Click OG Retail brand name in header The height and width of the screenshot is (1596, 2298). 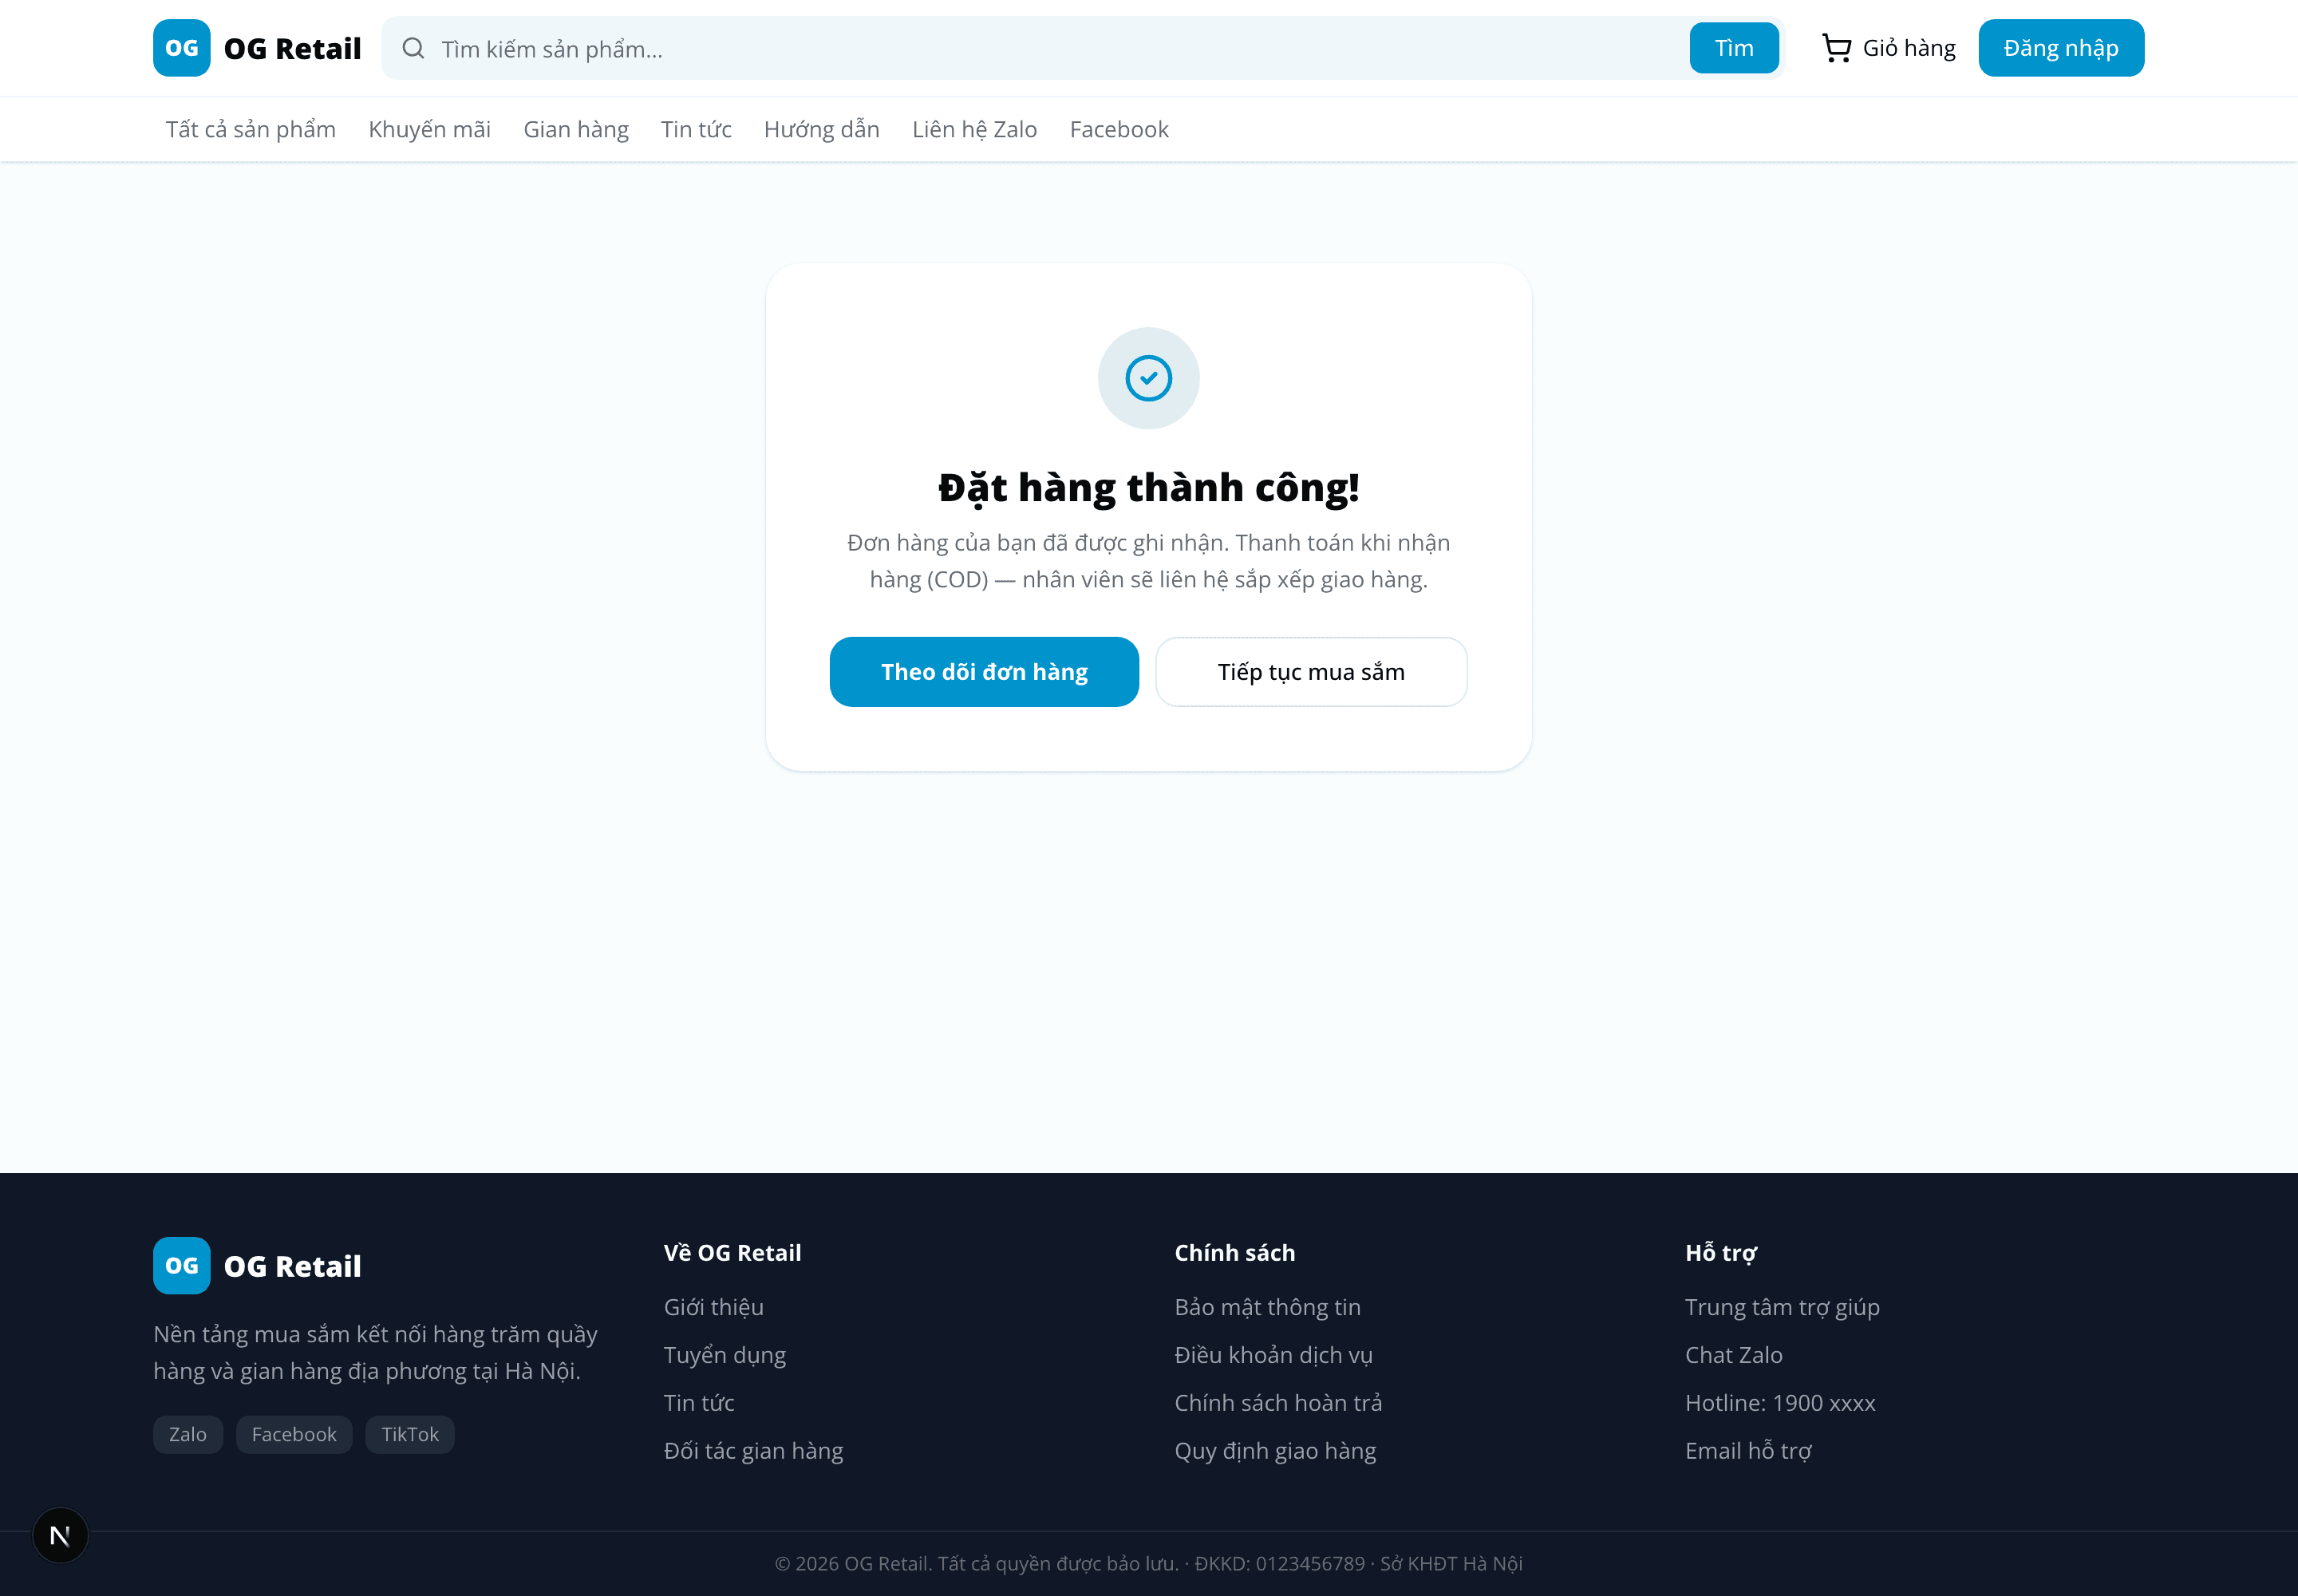tap(292, 48)
